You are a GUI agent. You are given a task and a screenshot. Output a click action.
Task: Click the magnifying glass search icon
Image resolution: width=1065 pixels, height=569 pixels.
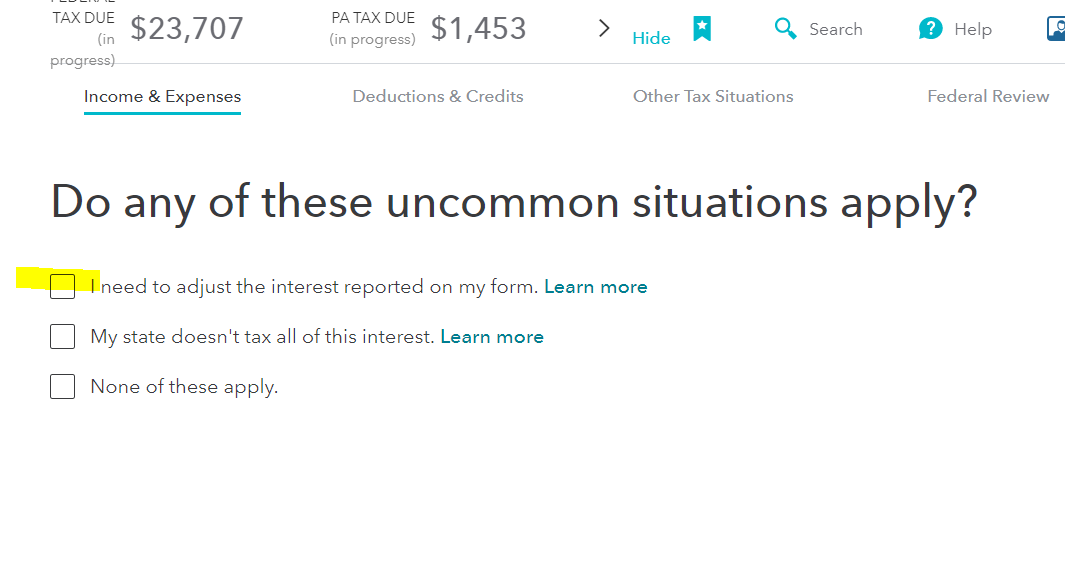tap(785, 29)
